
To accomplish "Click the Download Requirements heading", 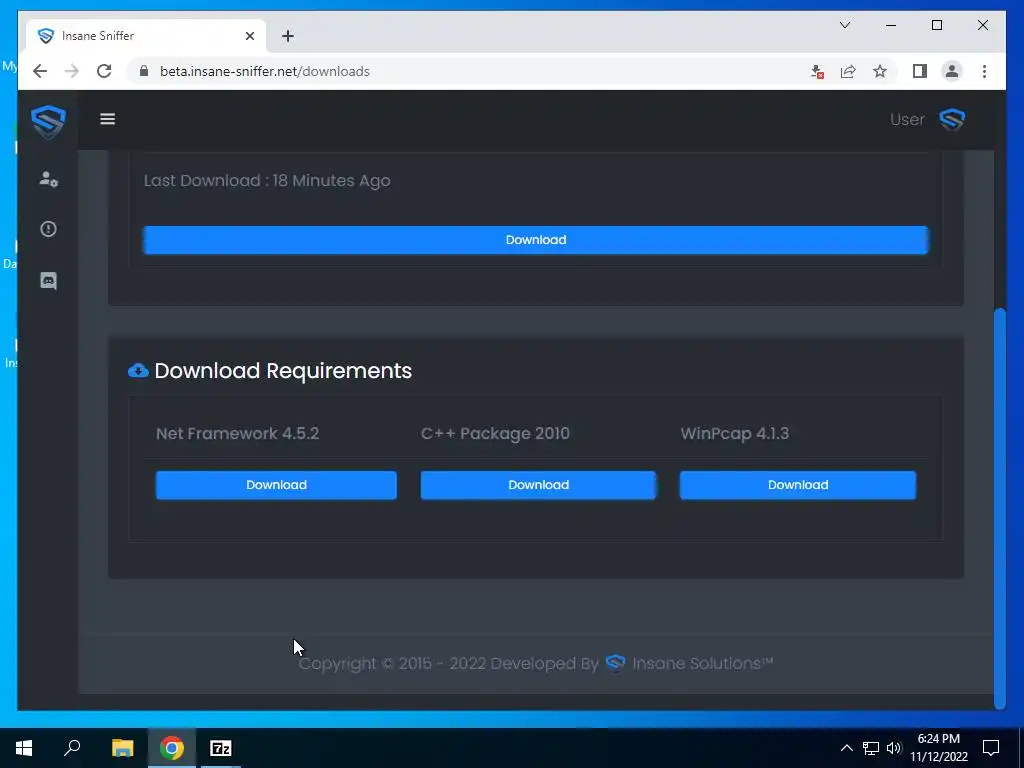I will [283, 370].
